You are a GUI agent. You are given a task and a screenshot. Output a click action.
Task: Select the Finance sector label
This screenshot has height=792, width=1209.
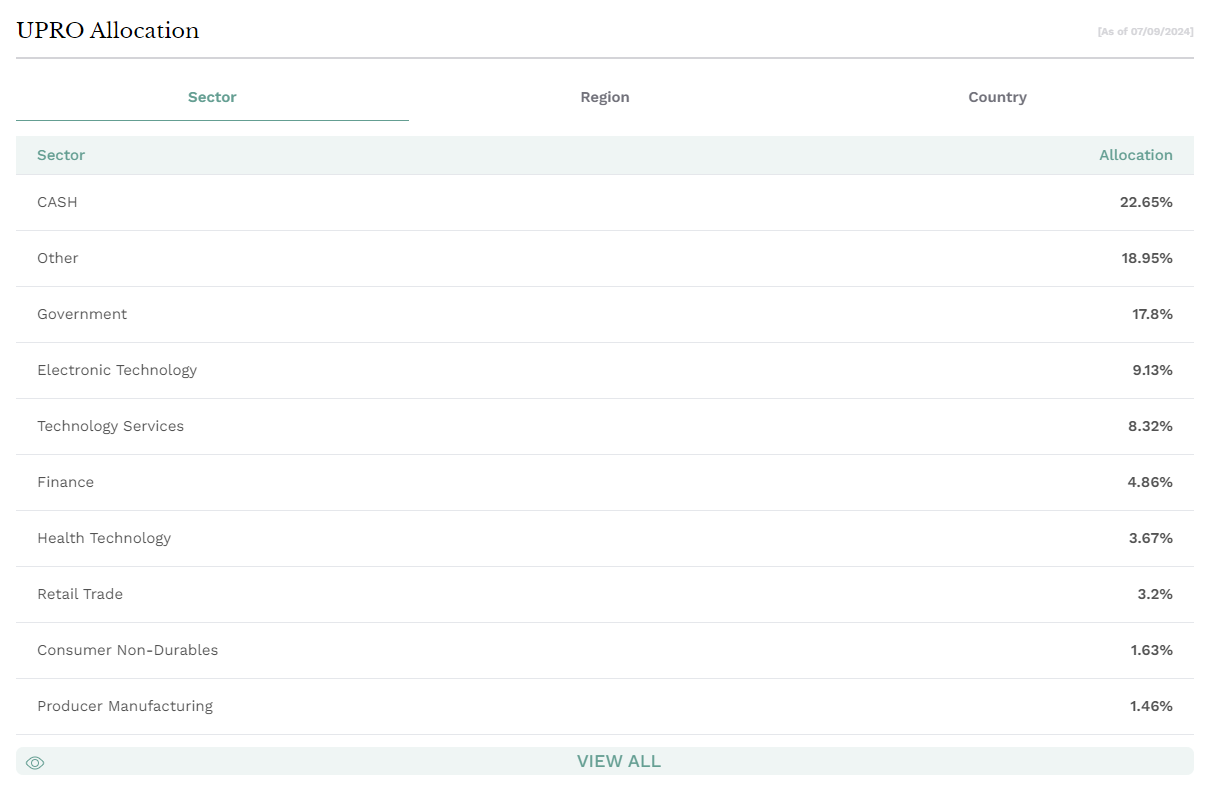(65, 482)
